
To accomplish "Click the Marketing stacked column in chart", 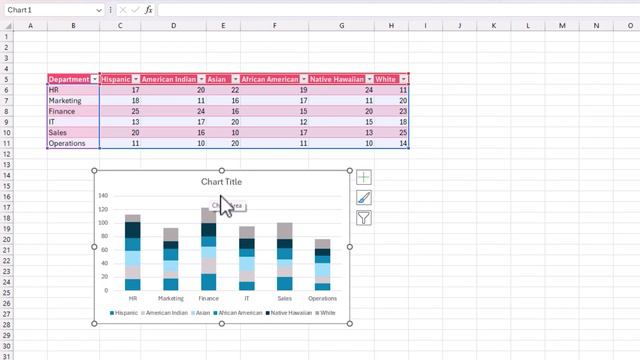I will [x=171, y=259].
